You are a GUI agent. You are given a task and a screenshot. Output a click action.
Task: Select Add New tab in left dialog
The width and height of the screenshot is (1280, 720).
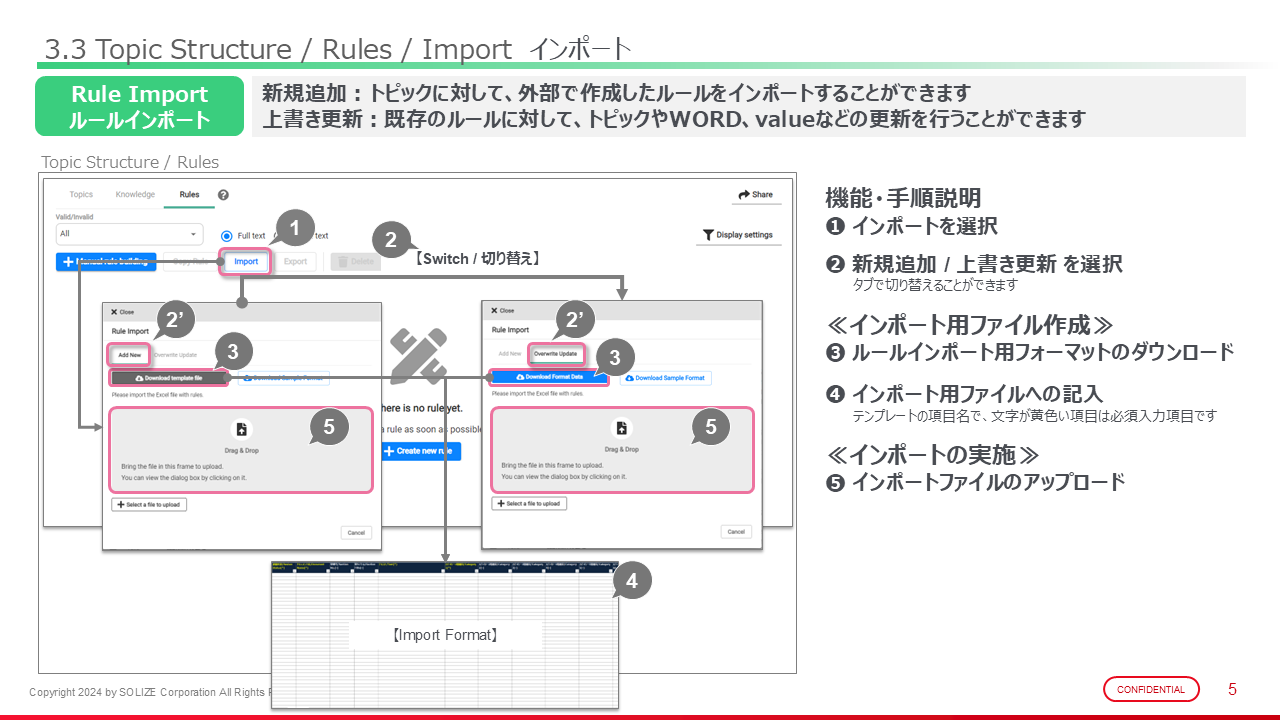[x=129, y=354]
